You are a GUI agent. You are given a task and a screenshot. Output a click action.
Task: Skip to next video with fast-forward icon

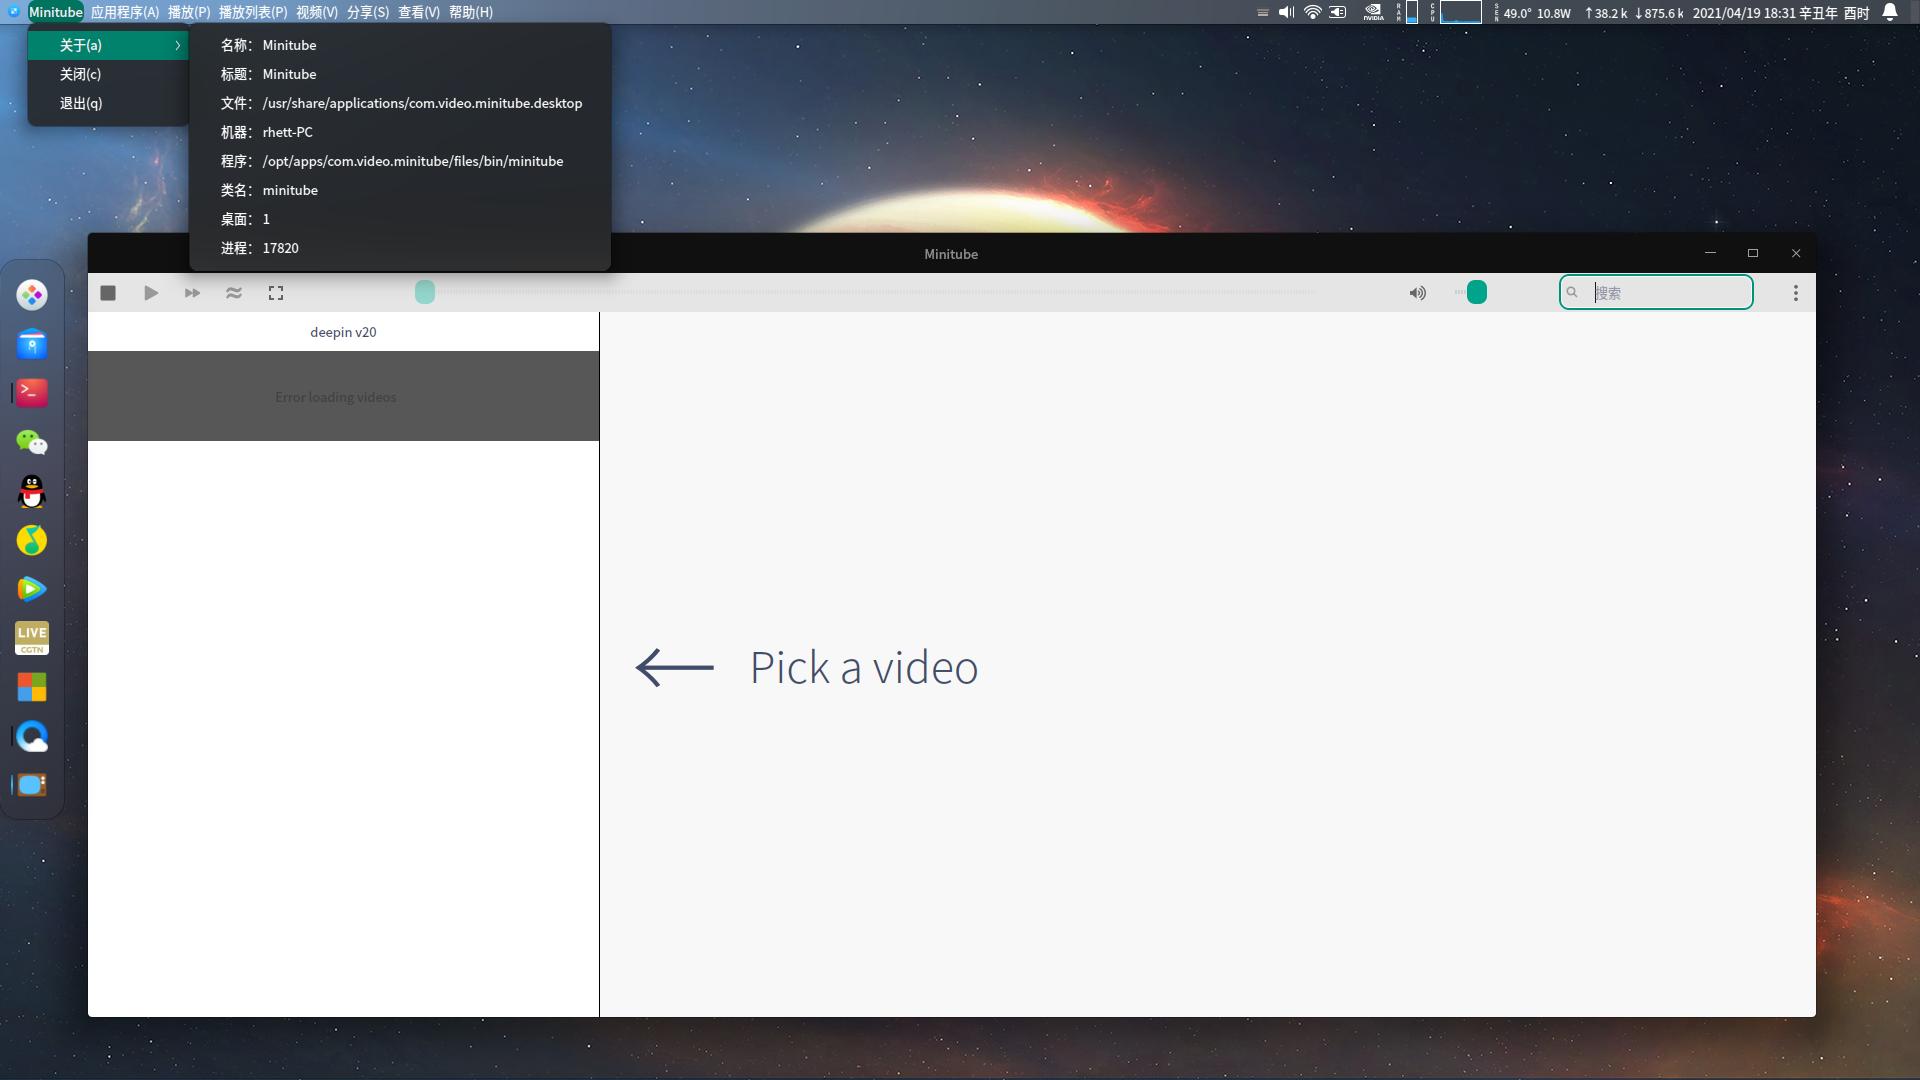click(192, 293)
